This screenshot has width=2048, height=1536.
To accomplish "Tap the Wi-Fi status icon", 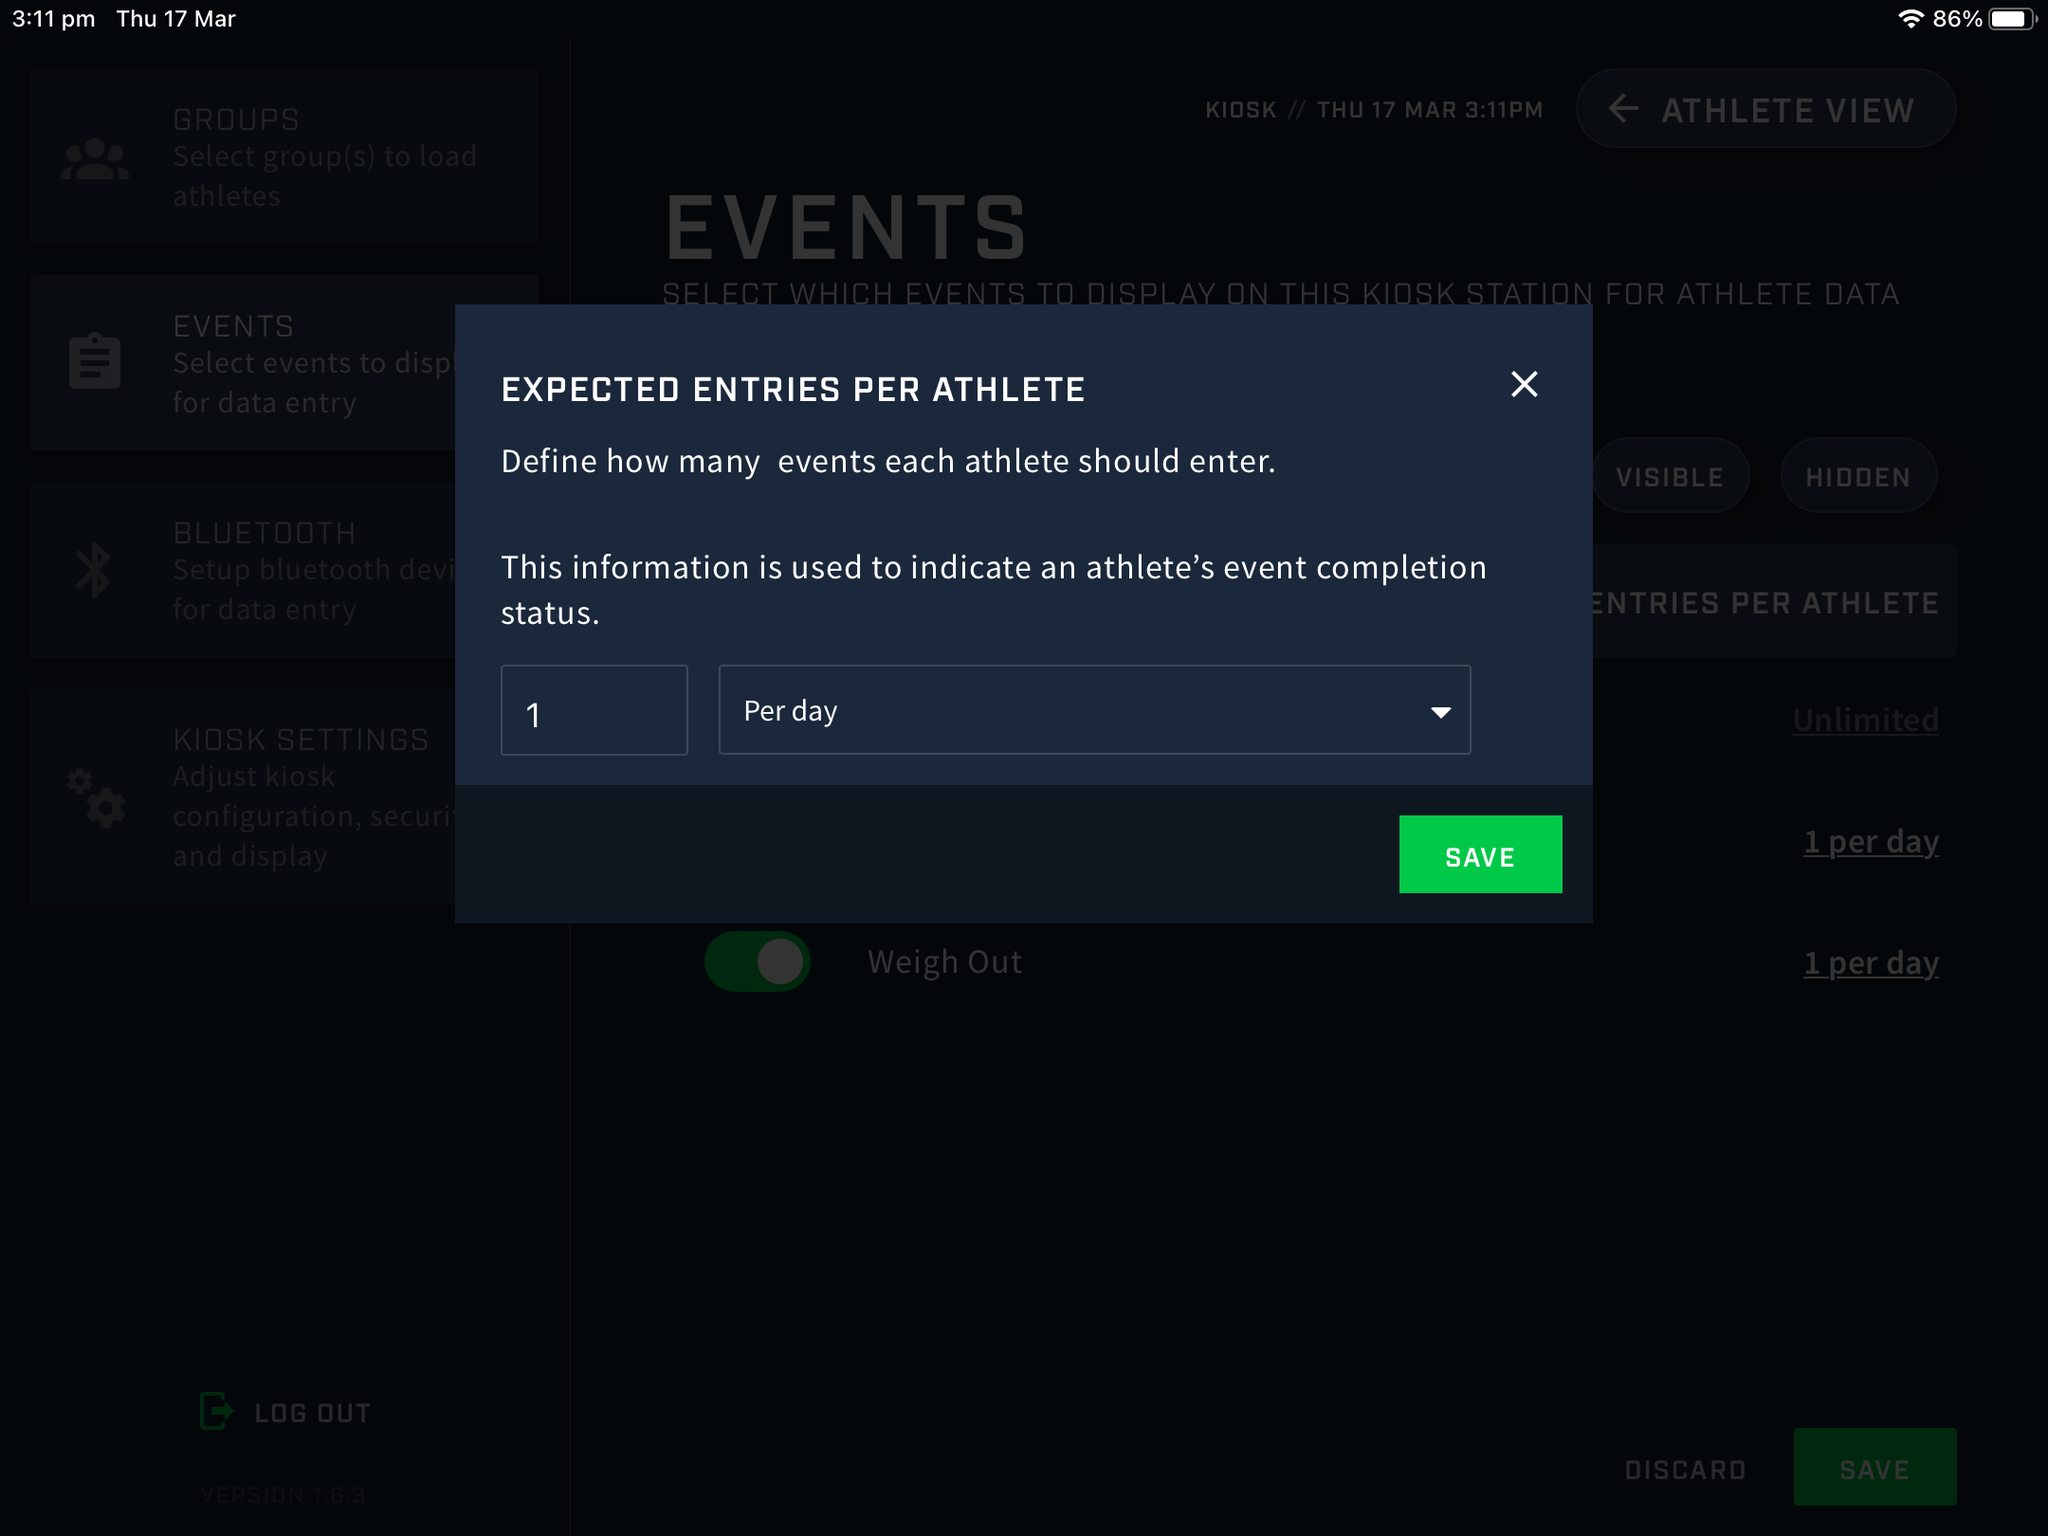I will 1910,19.
